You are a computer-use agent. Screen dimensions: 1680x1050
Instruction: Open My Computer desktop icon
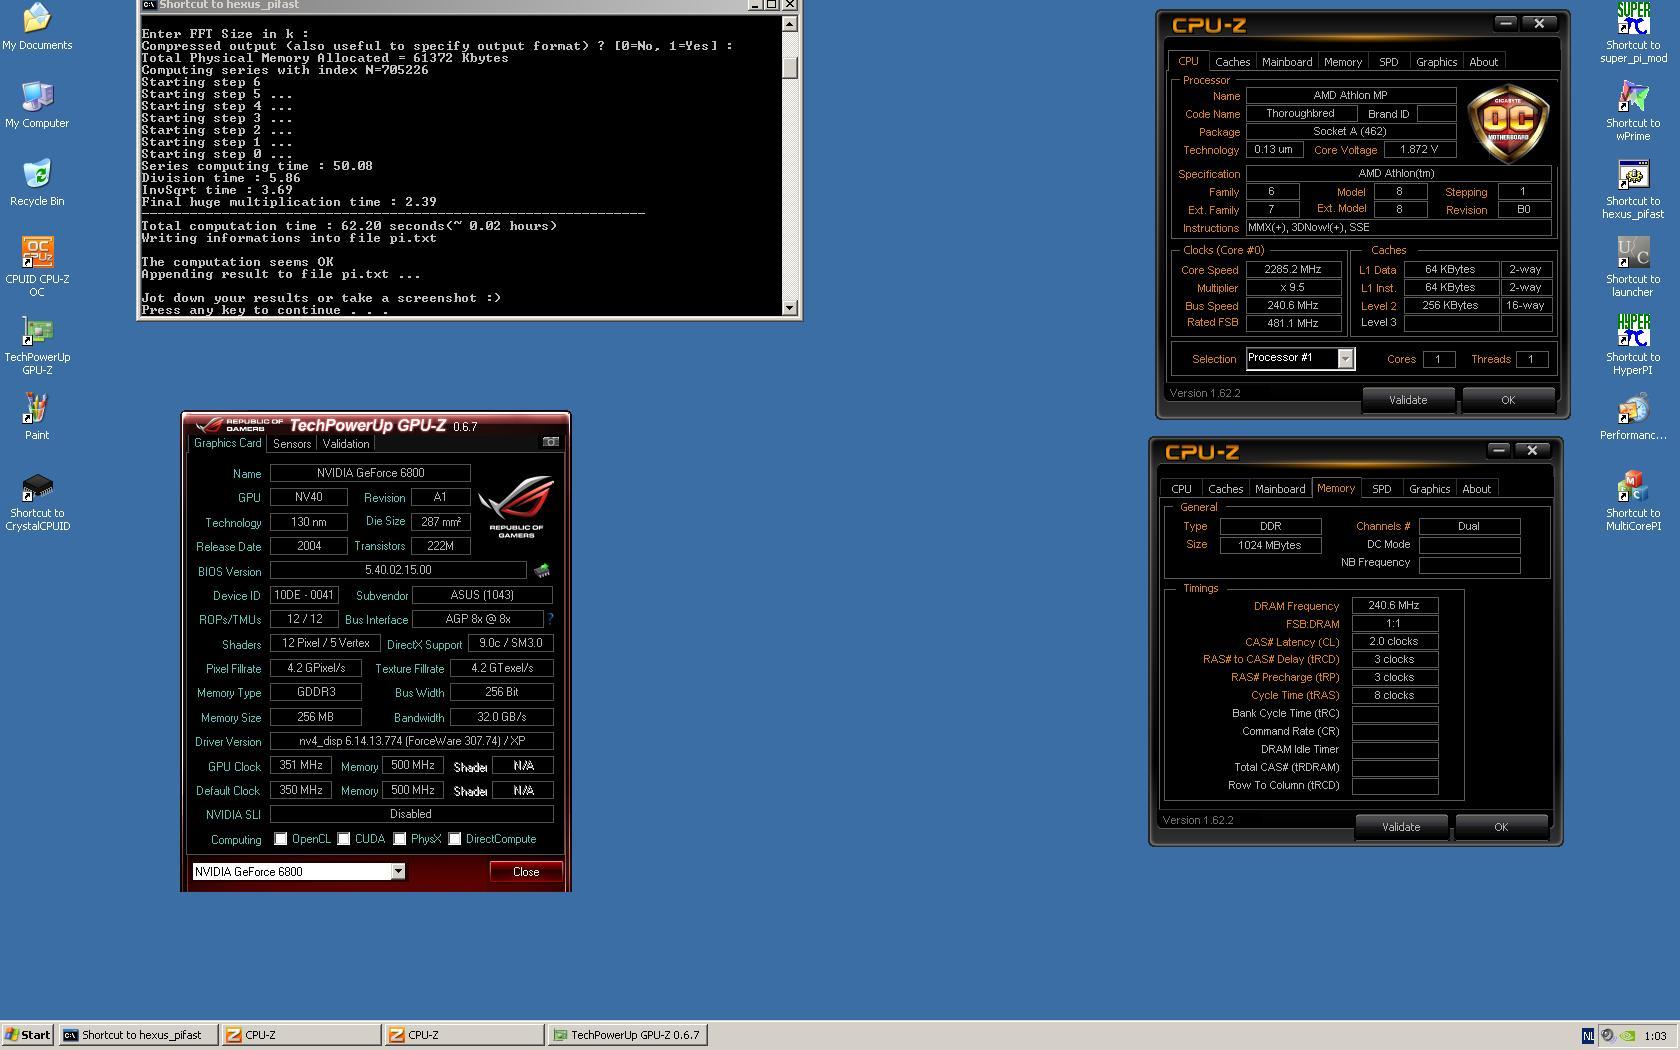[37, 104]
